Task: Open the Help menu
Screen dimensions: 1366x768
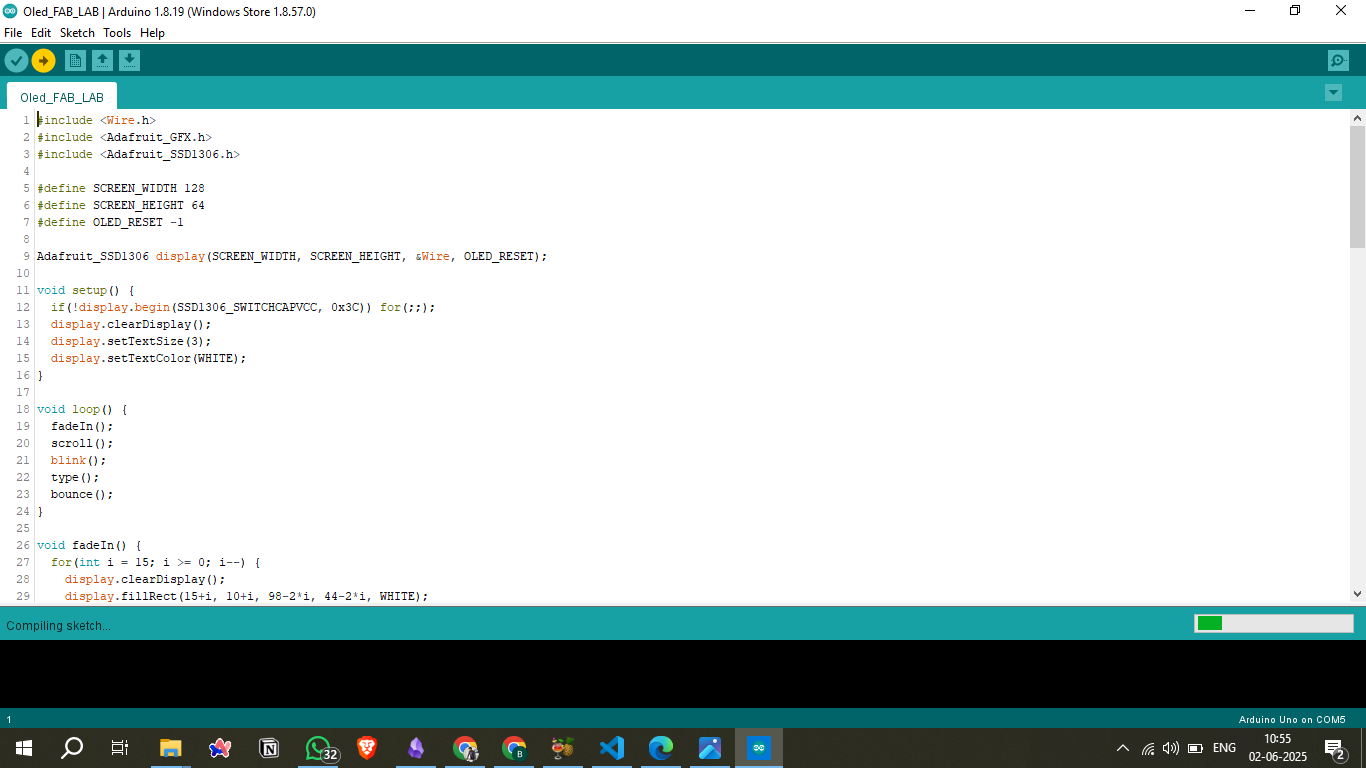Action: [152, 33]
